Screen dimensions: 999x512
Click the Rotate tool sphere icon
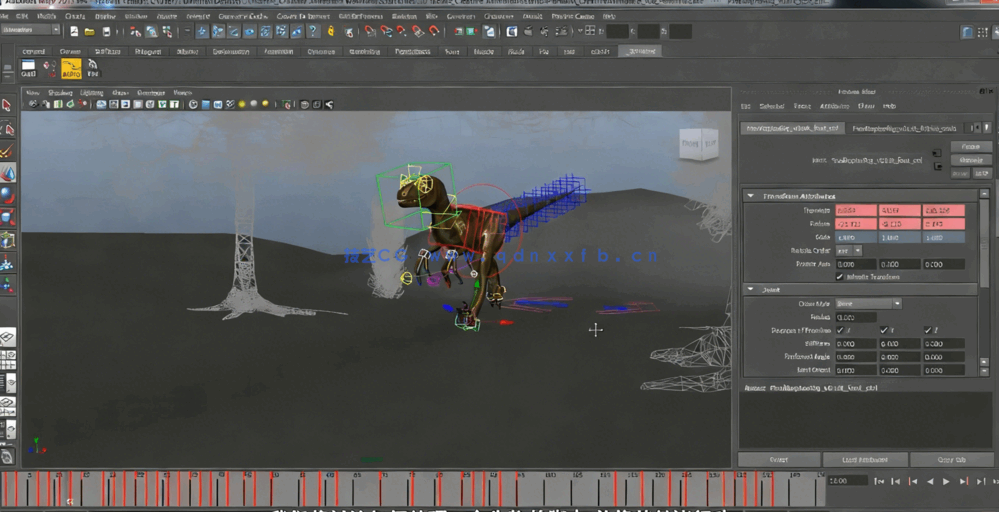click(x=7, y=196)
